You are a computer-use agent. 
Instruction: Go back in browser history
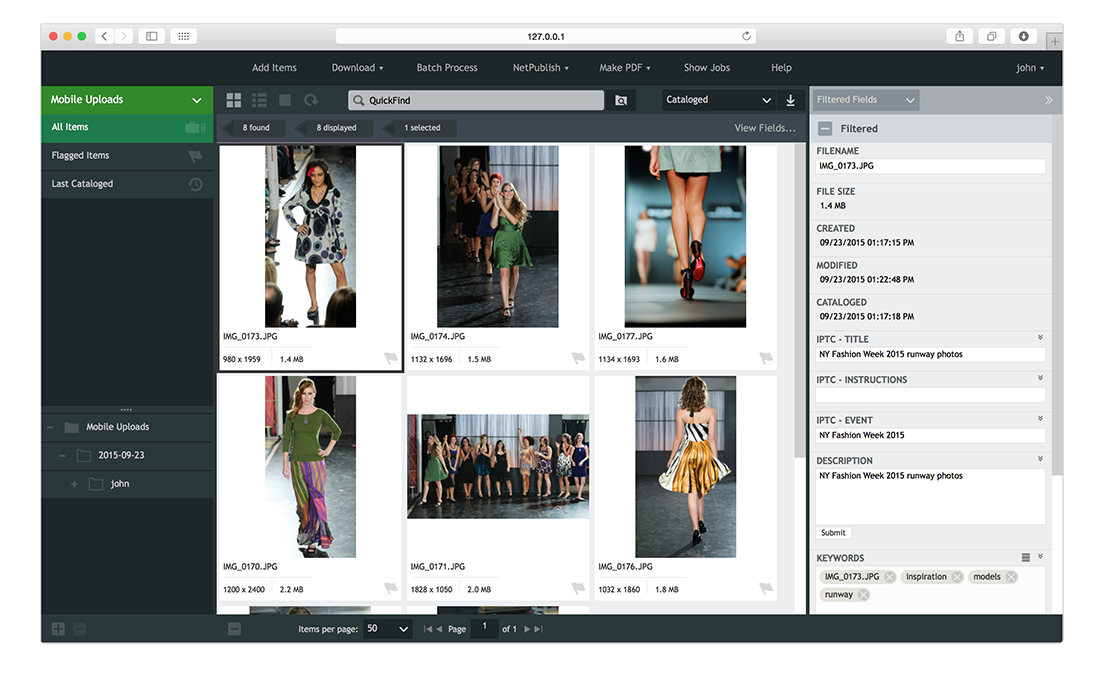(104, 37)
